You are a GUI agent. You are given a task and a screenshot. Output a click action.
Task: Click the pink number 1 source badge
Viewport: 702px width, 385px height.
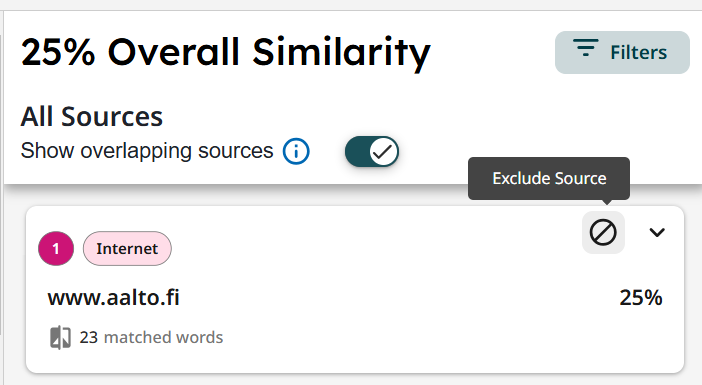tap(56, 248)
